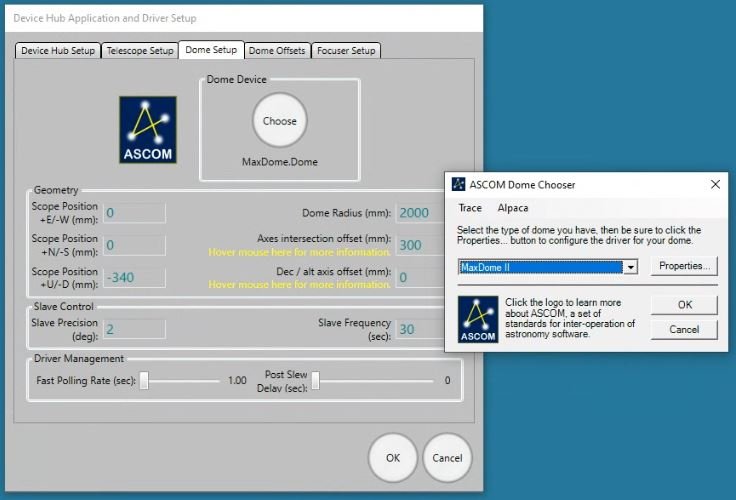Click the Dome Radius (mm) label

pos(346,213)
